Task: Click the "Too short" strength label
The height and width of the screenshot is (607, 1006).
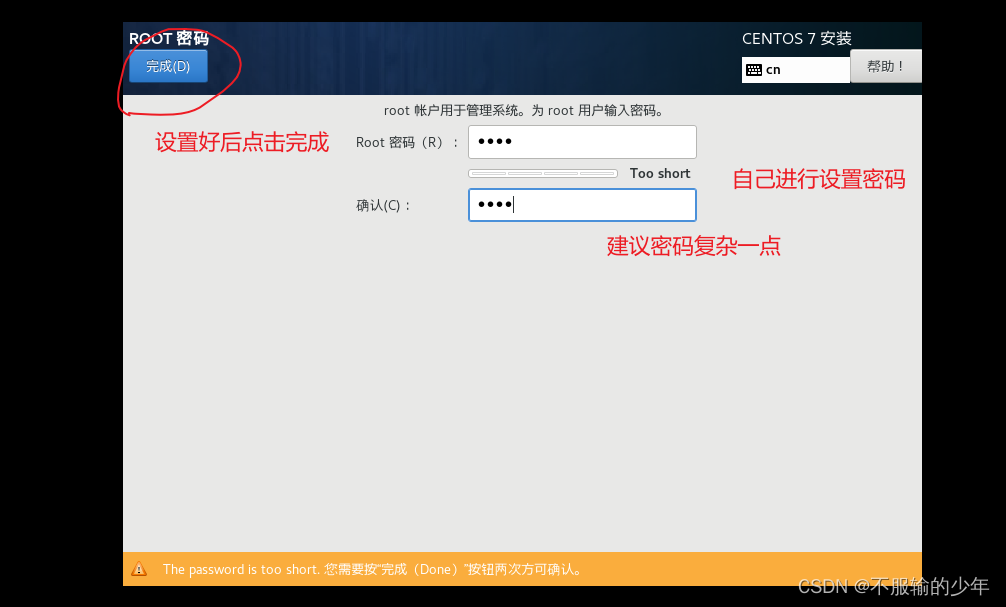Action: (x=660, y=173)
